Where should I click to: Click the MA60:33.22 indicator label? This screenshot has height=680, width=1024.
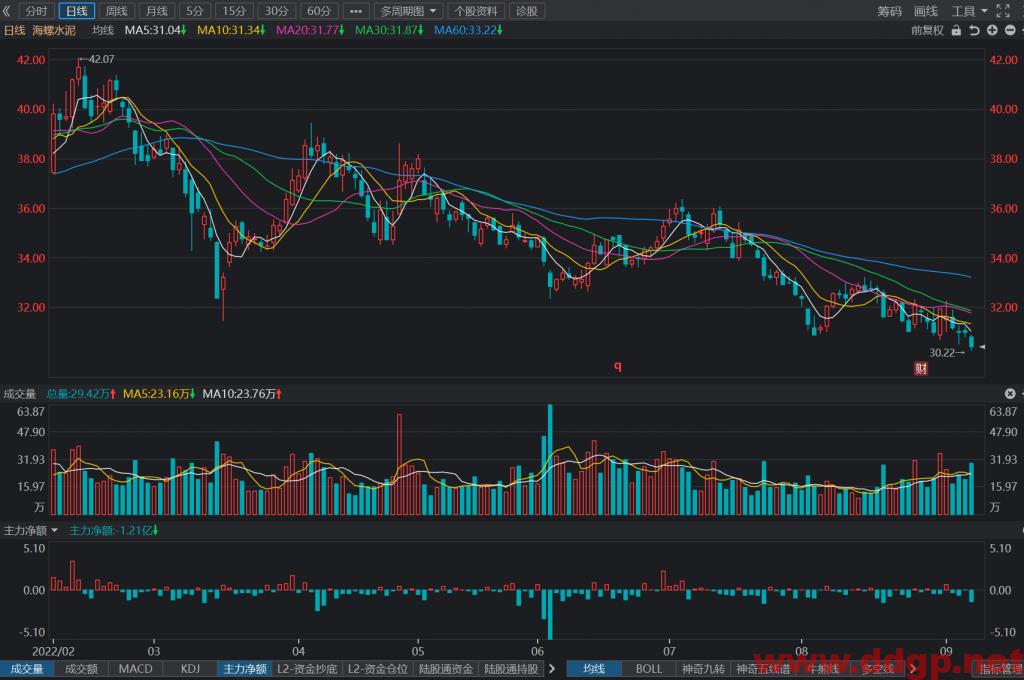pyautogui.click(x=468, y=30)
